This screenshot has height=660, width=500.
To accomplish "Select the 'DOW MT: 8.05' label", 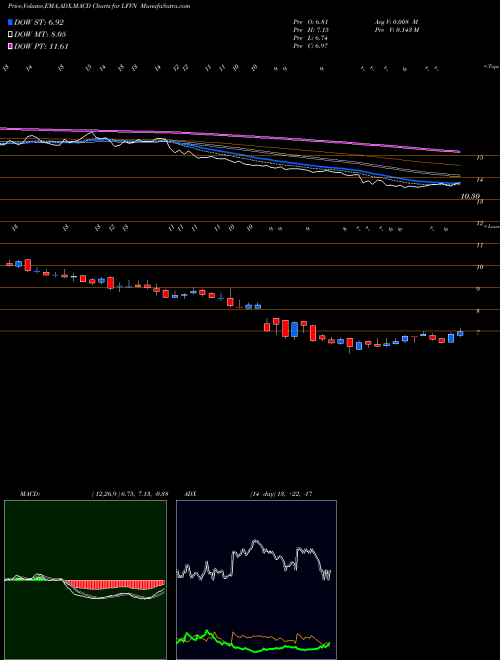I will pyautogui.click(x=40, y=35).
